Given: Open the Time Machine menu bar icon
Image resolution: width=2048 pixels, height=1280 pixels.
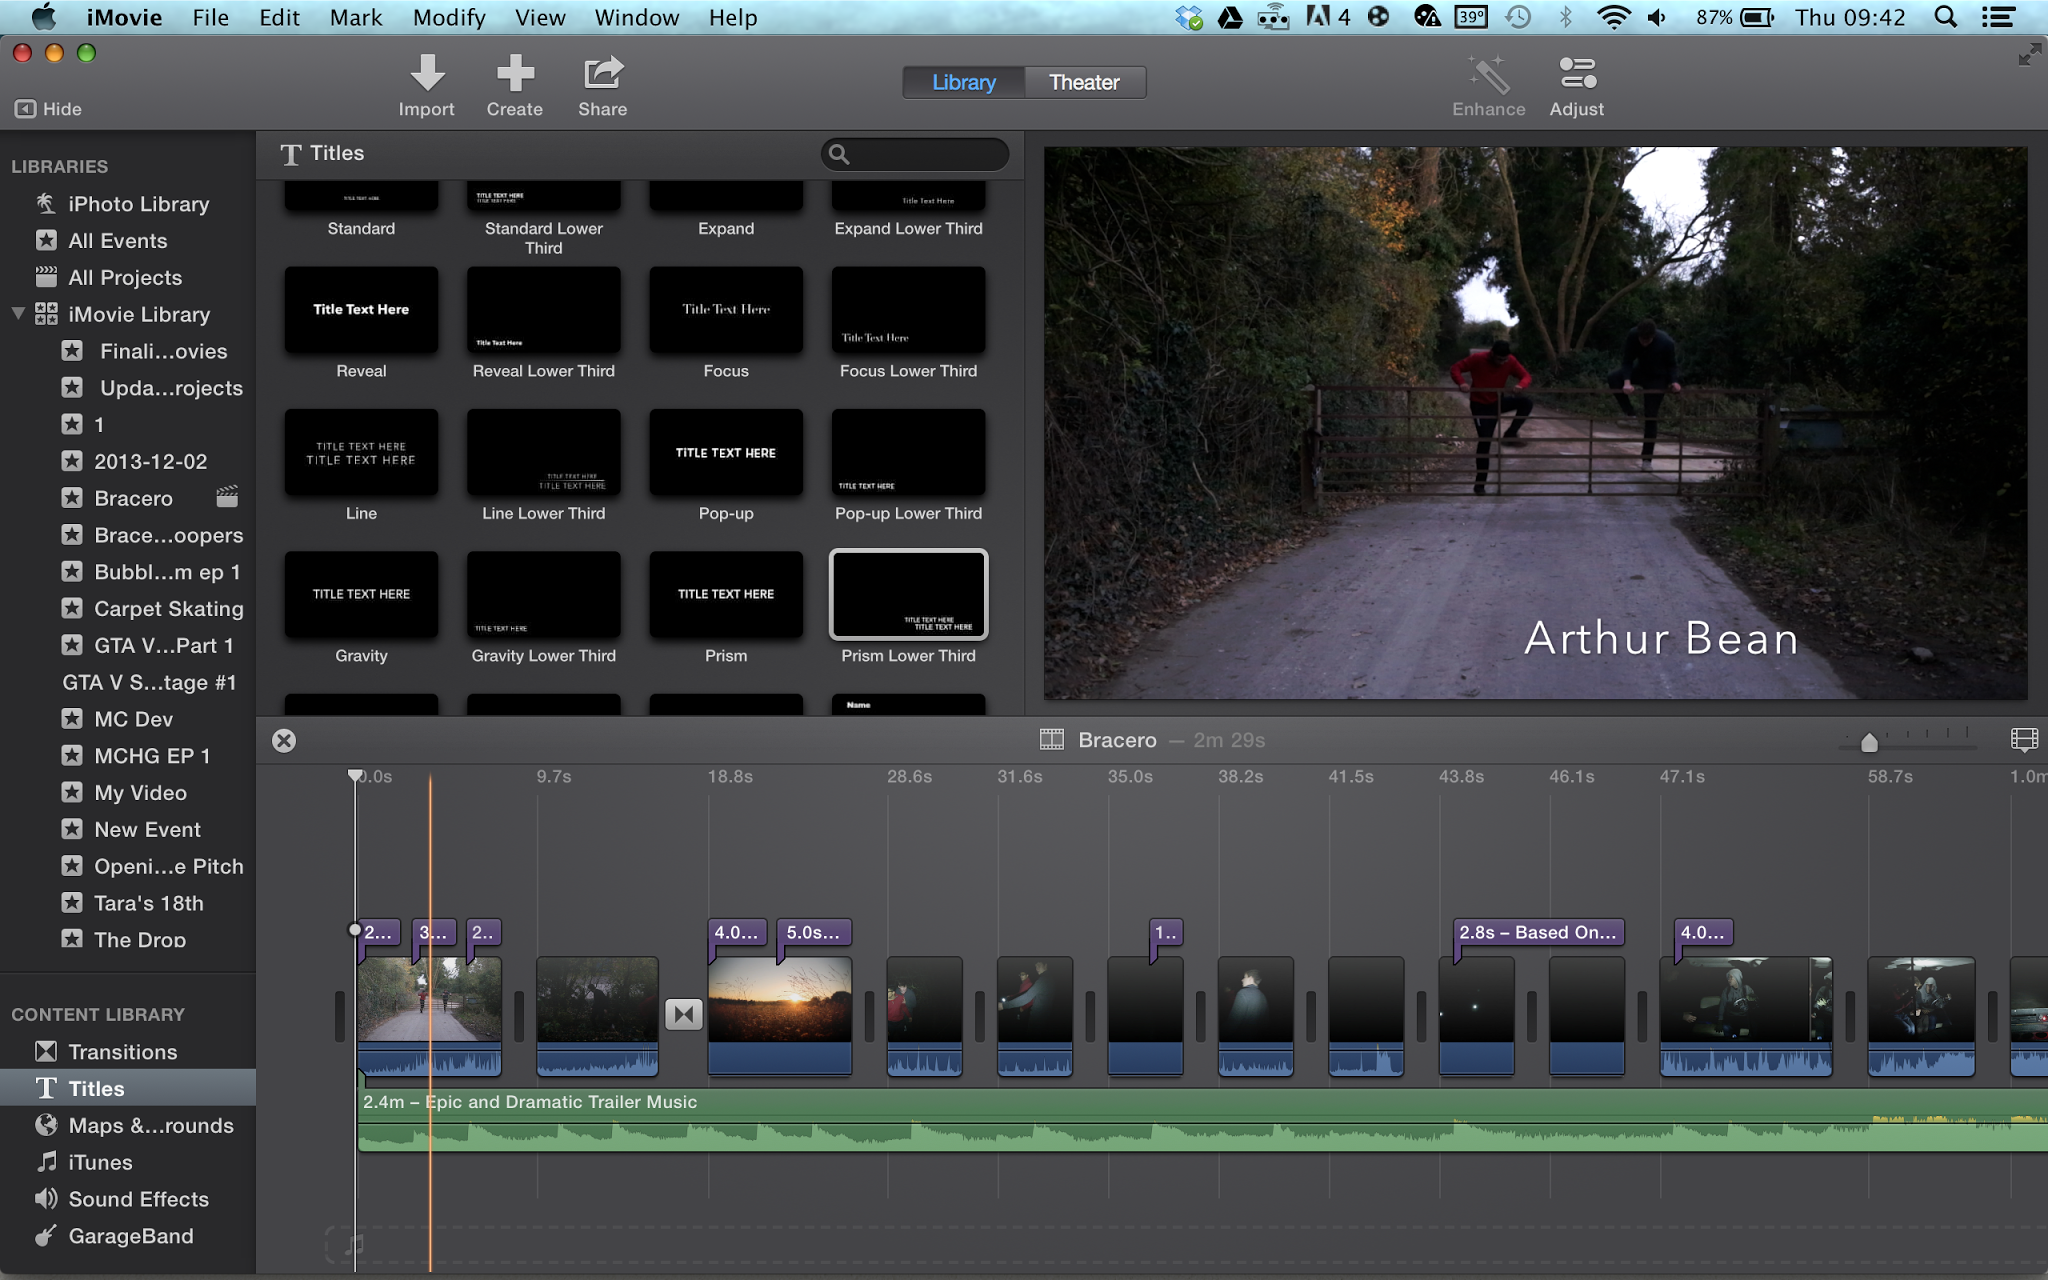Looking at the screenshot, I should click(x=1518, y=17).
